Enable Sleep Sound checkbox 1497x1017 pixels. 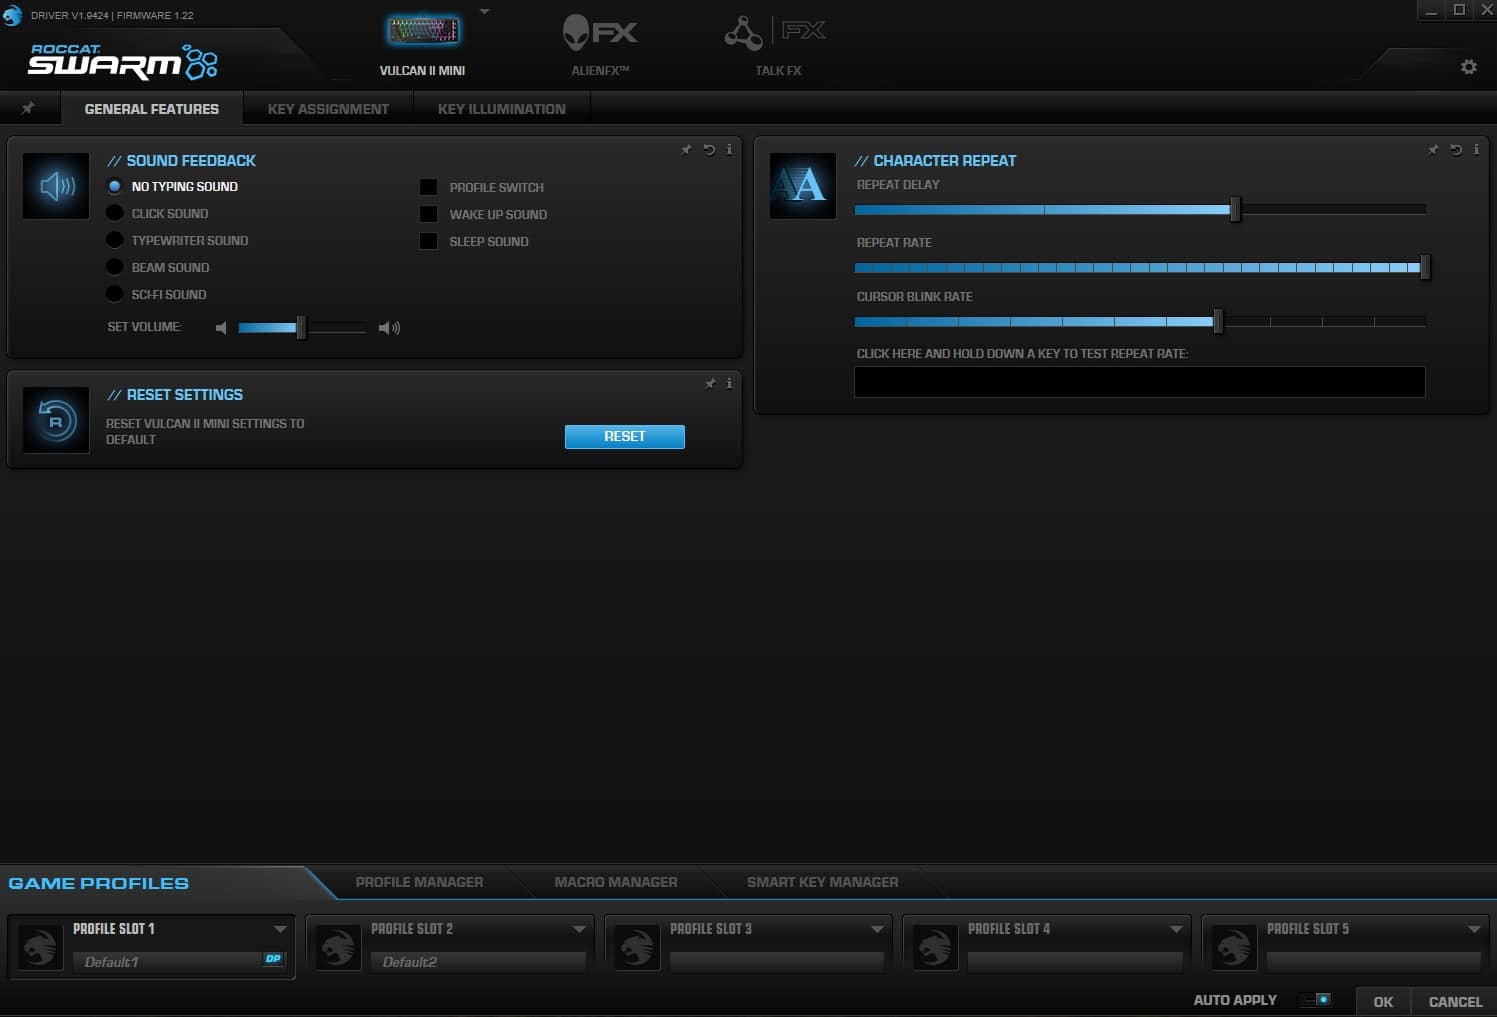pos(428,241)
